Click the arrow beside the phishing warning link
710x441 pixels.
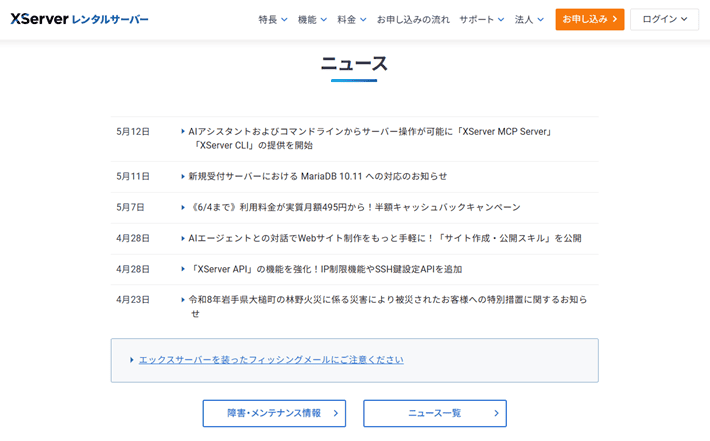[x=131, y=360]
